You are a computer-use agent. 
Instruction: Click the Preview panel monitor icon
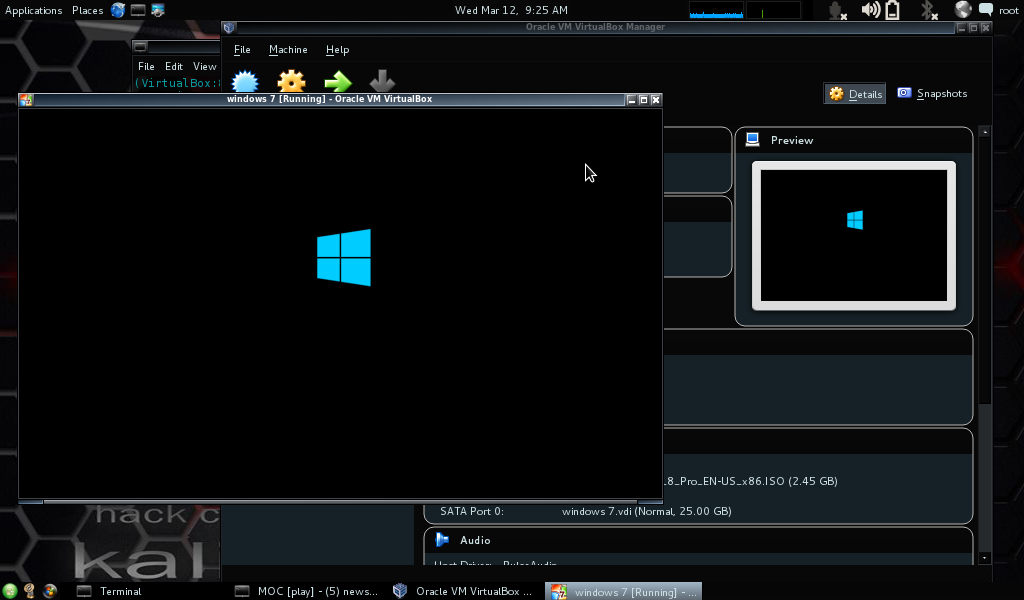click(752, 140)
